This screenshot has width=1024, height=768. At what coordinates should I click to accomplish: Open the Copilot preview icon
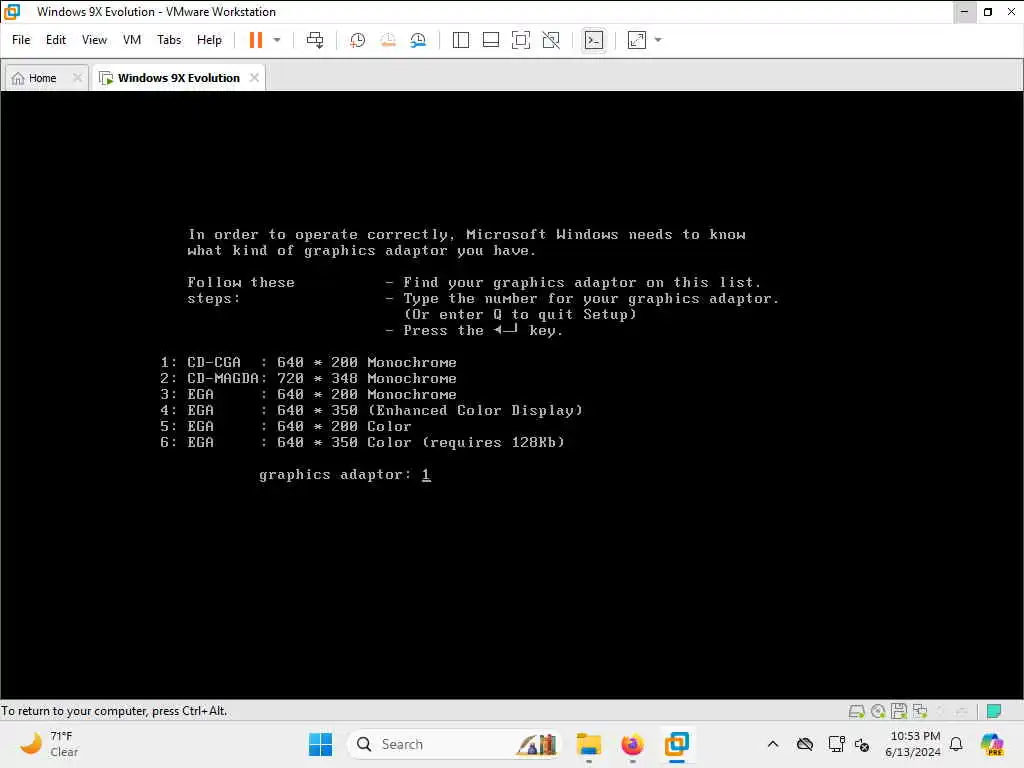point(992,744)
